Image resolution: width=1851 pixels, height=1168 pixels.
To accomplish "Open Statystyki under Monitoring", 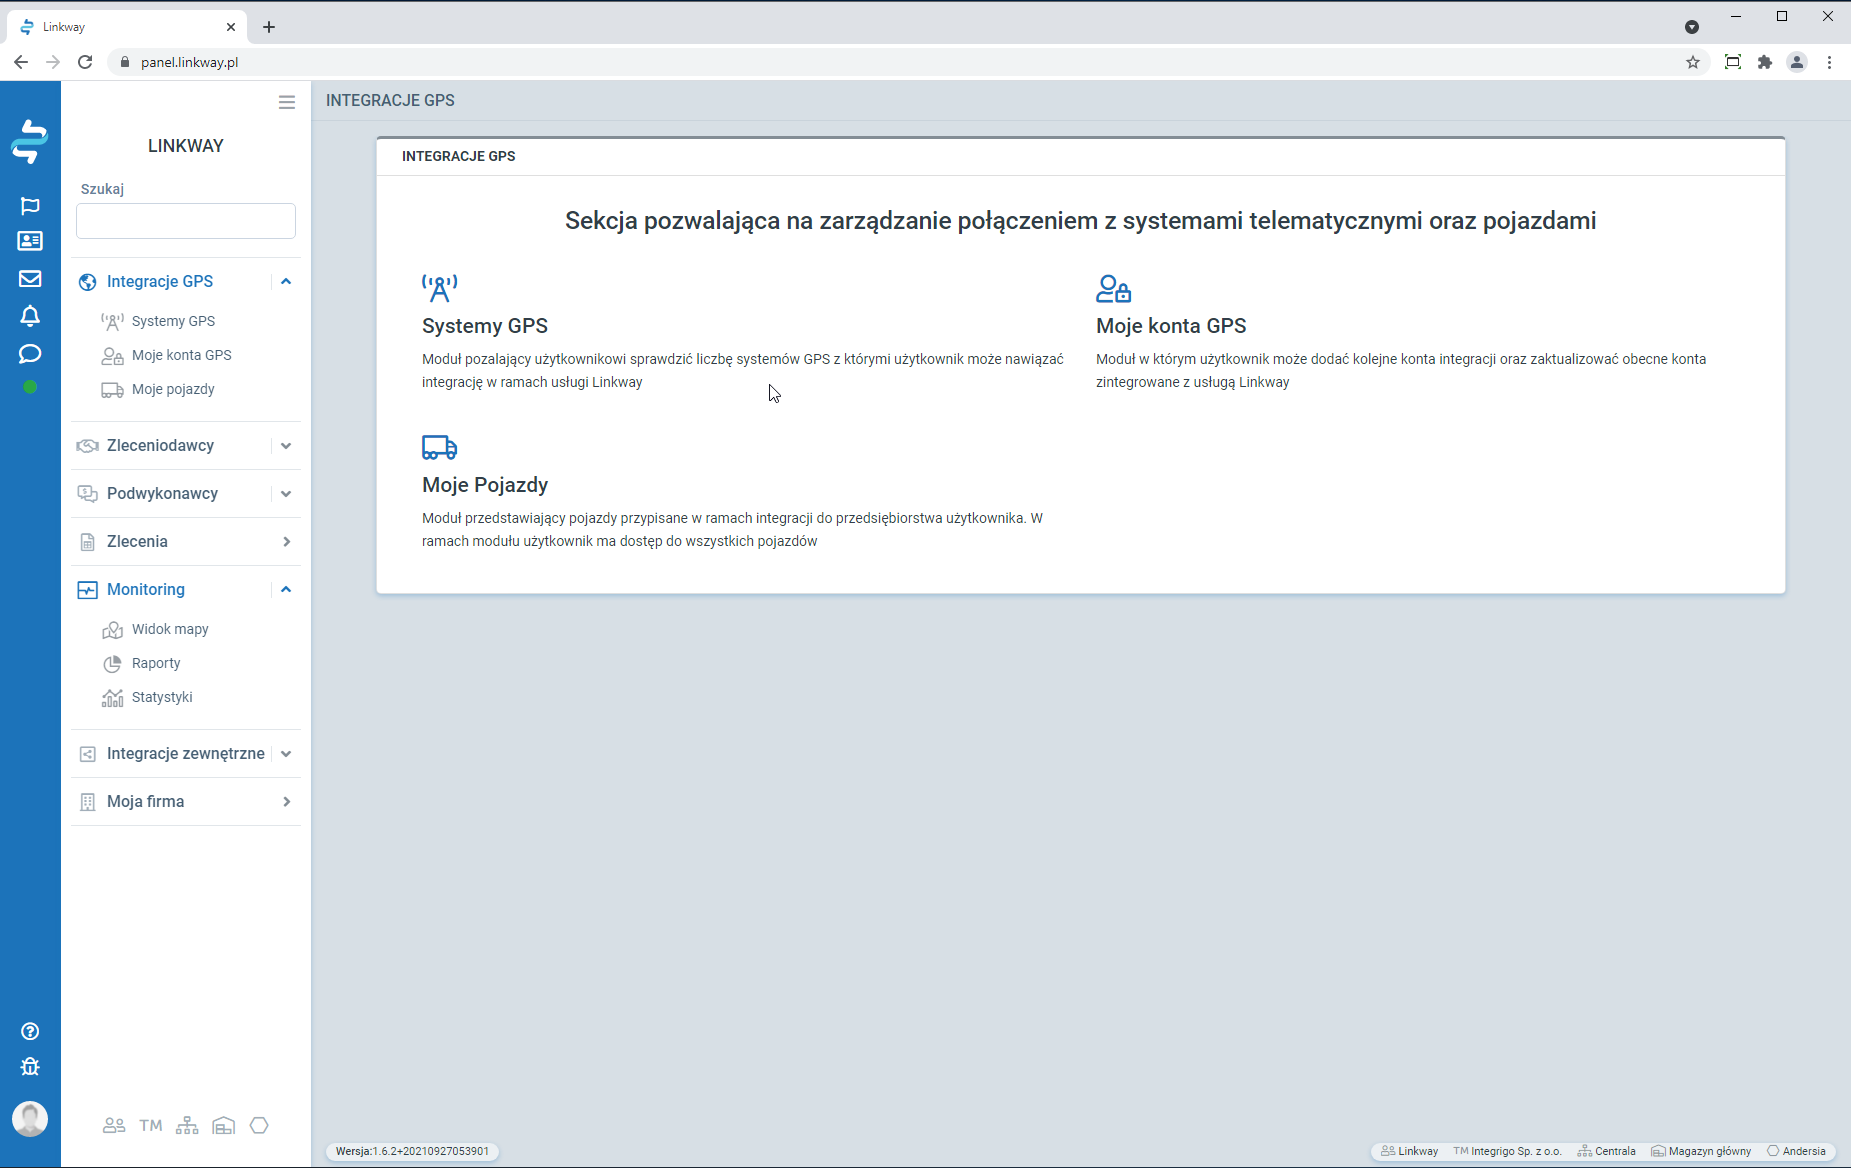I will [x=162, y=697].
